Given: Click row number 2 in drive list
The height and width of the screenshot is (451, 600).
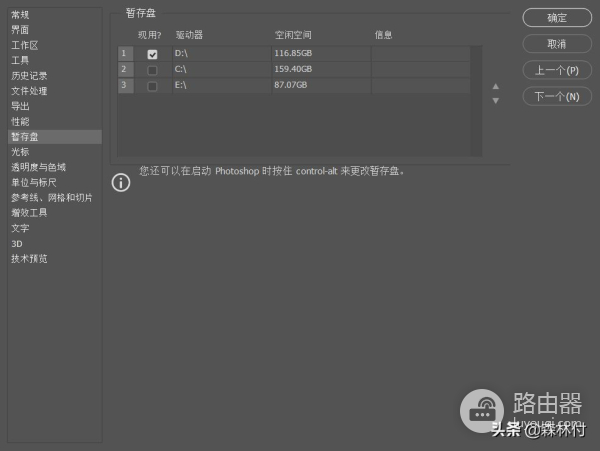Looking at the screenshot, I should tap(126, 70).
